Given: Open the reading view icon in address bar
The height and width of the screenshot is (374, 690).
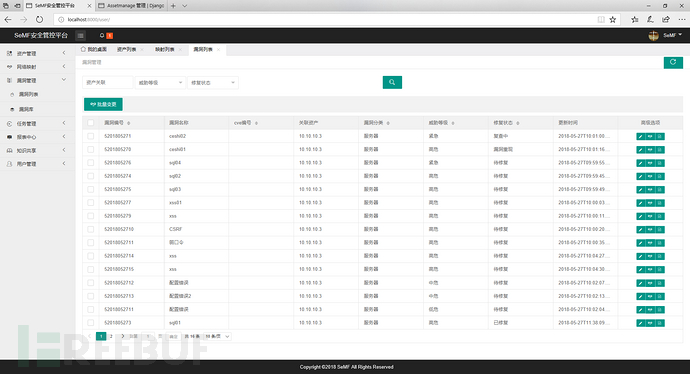Looking at the screenshot, I should click(601, 19).
